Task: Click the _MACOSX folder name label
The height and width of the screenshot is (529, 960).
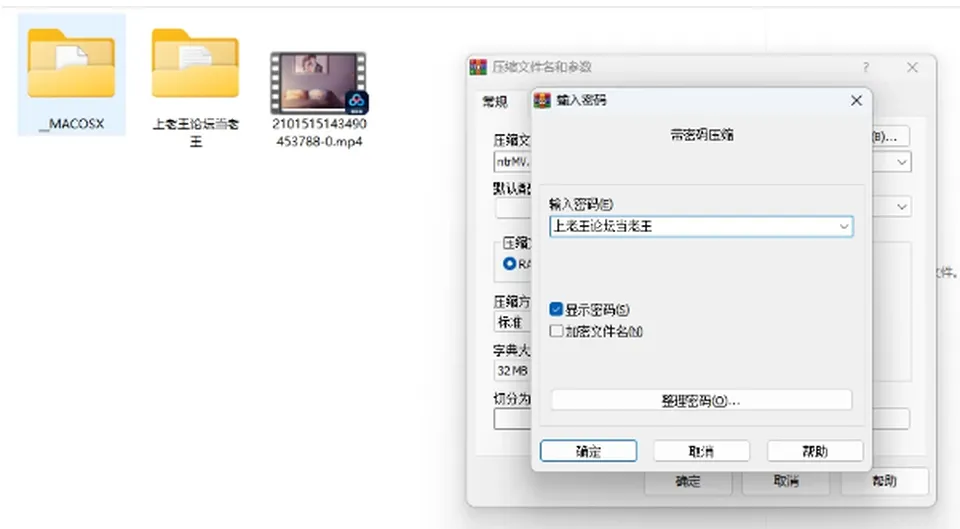Action: [72, 124]
